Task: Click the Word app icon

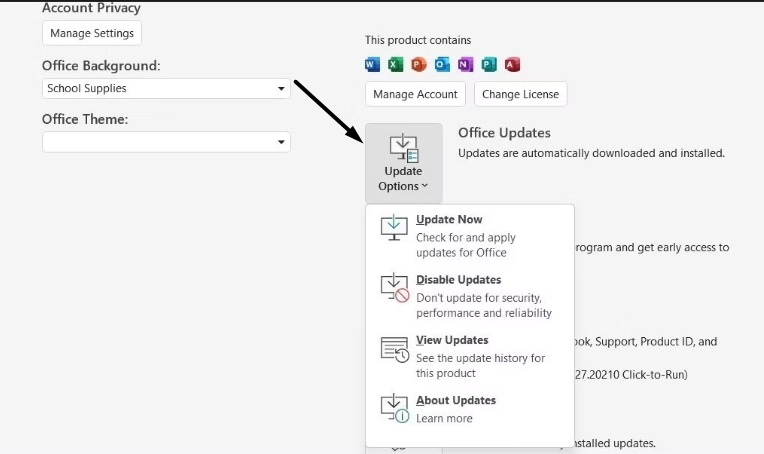Action: point(372,64)
